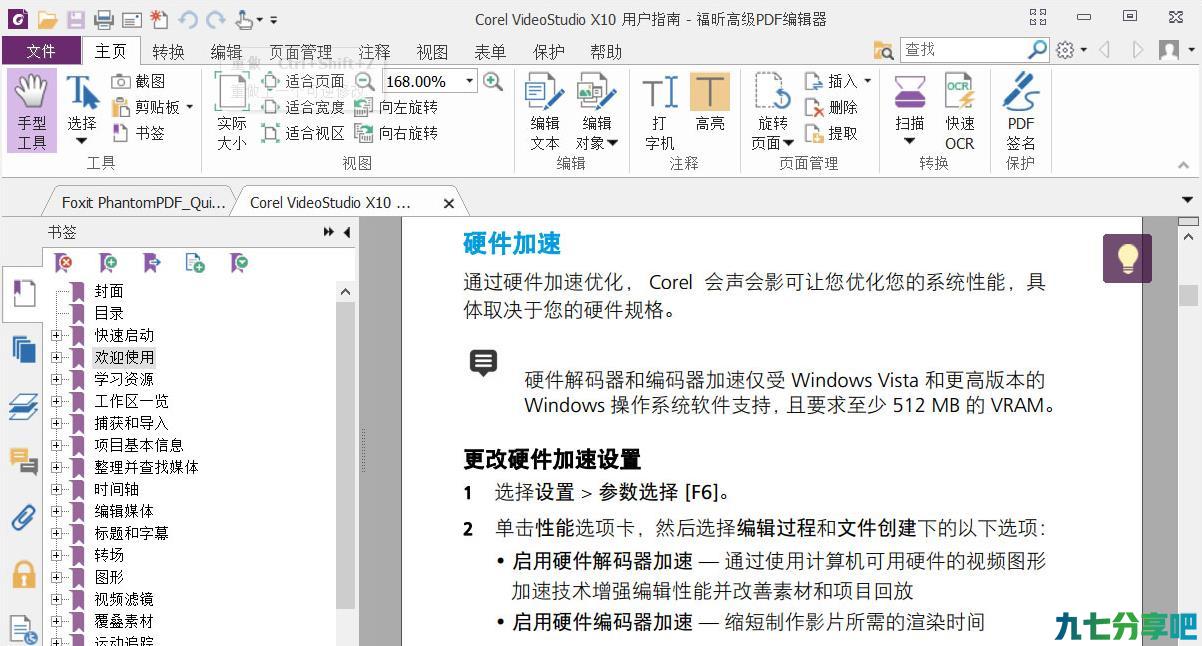The width and height of the screenshot is (1202, 646).
Task: Add a new bookmark with plus icon
Action: [108, 263]
